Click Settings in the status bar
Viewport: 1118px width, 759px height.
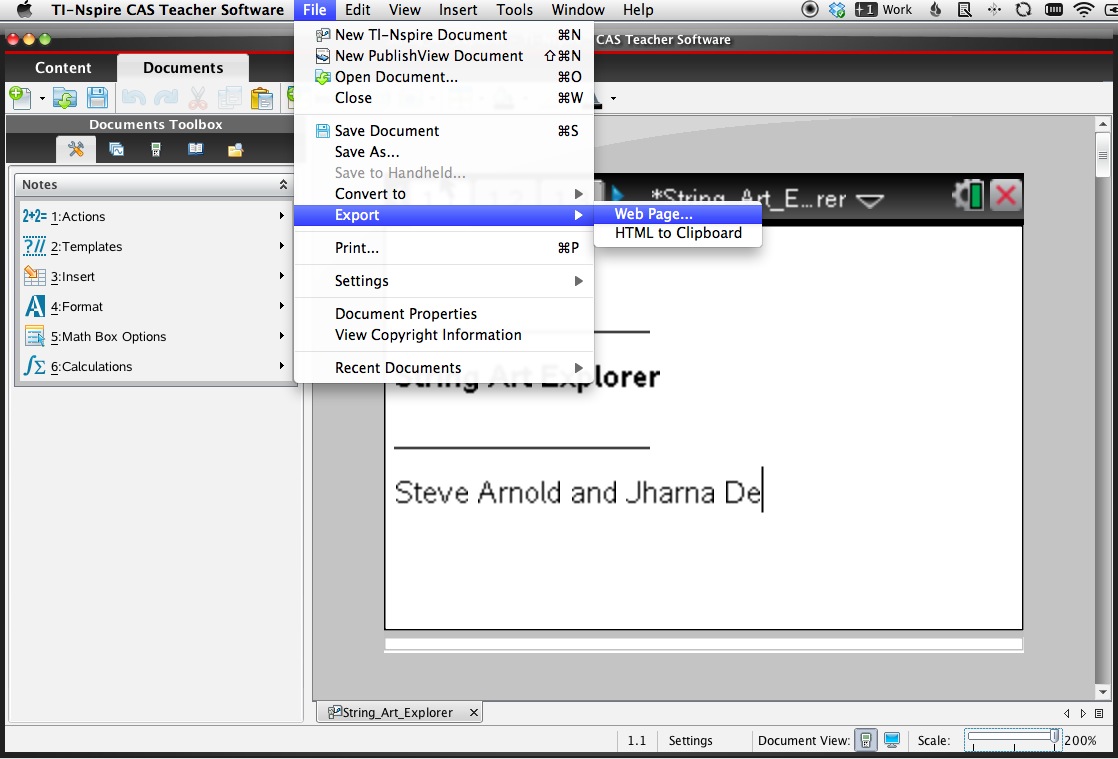690,741
